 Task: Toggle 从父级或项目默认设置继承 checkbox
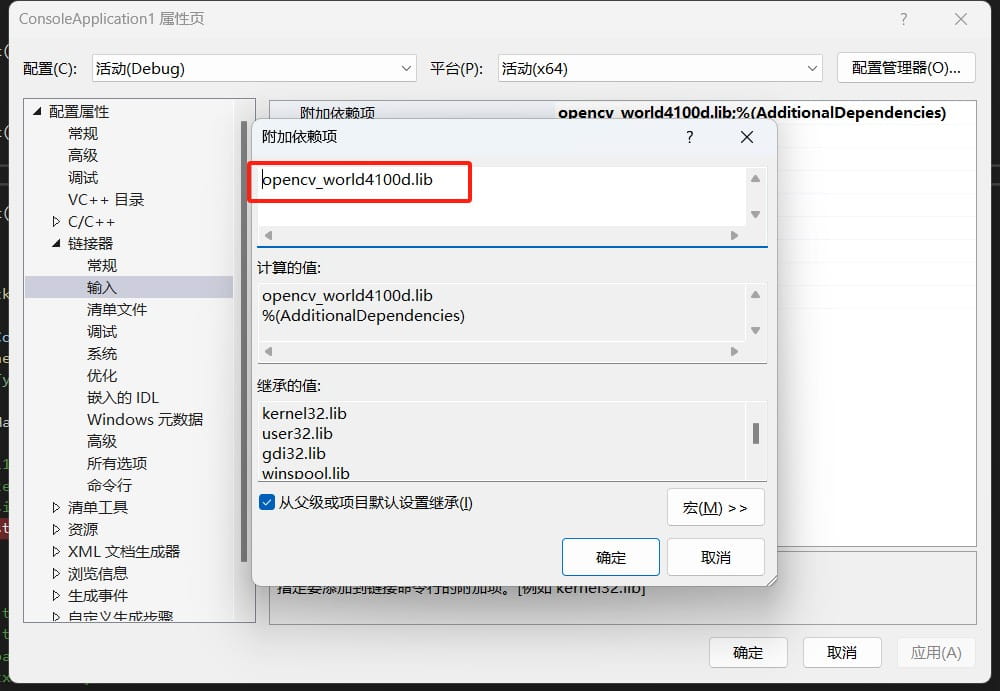267,502
